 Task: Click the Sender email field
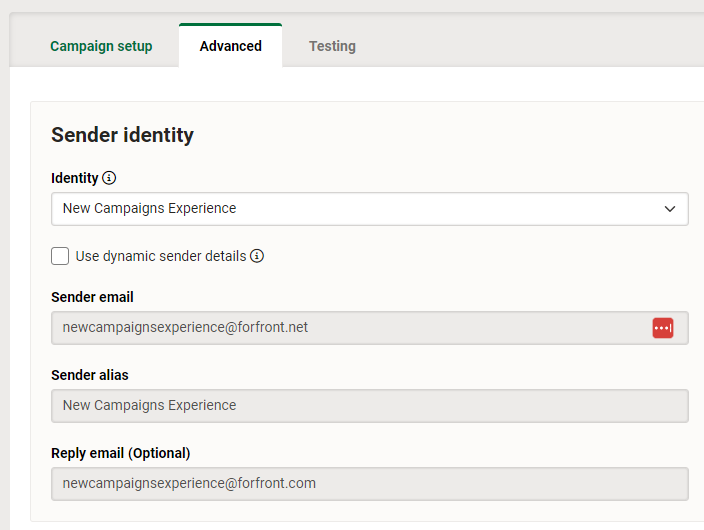pos(370,328)
